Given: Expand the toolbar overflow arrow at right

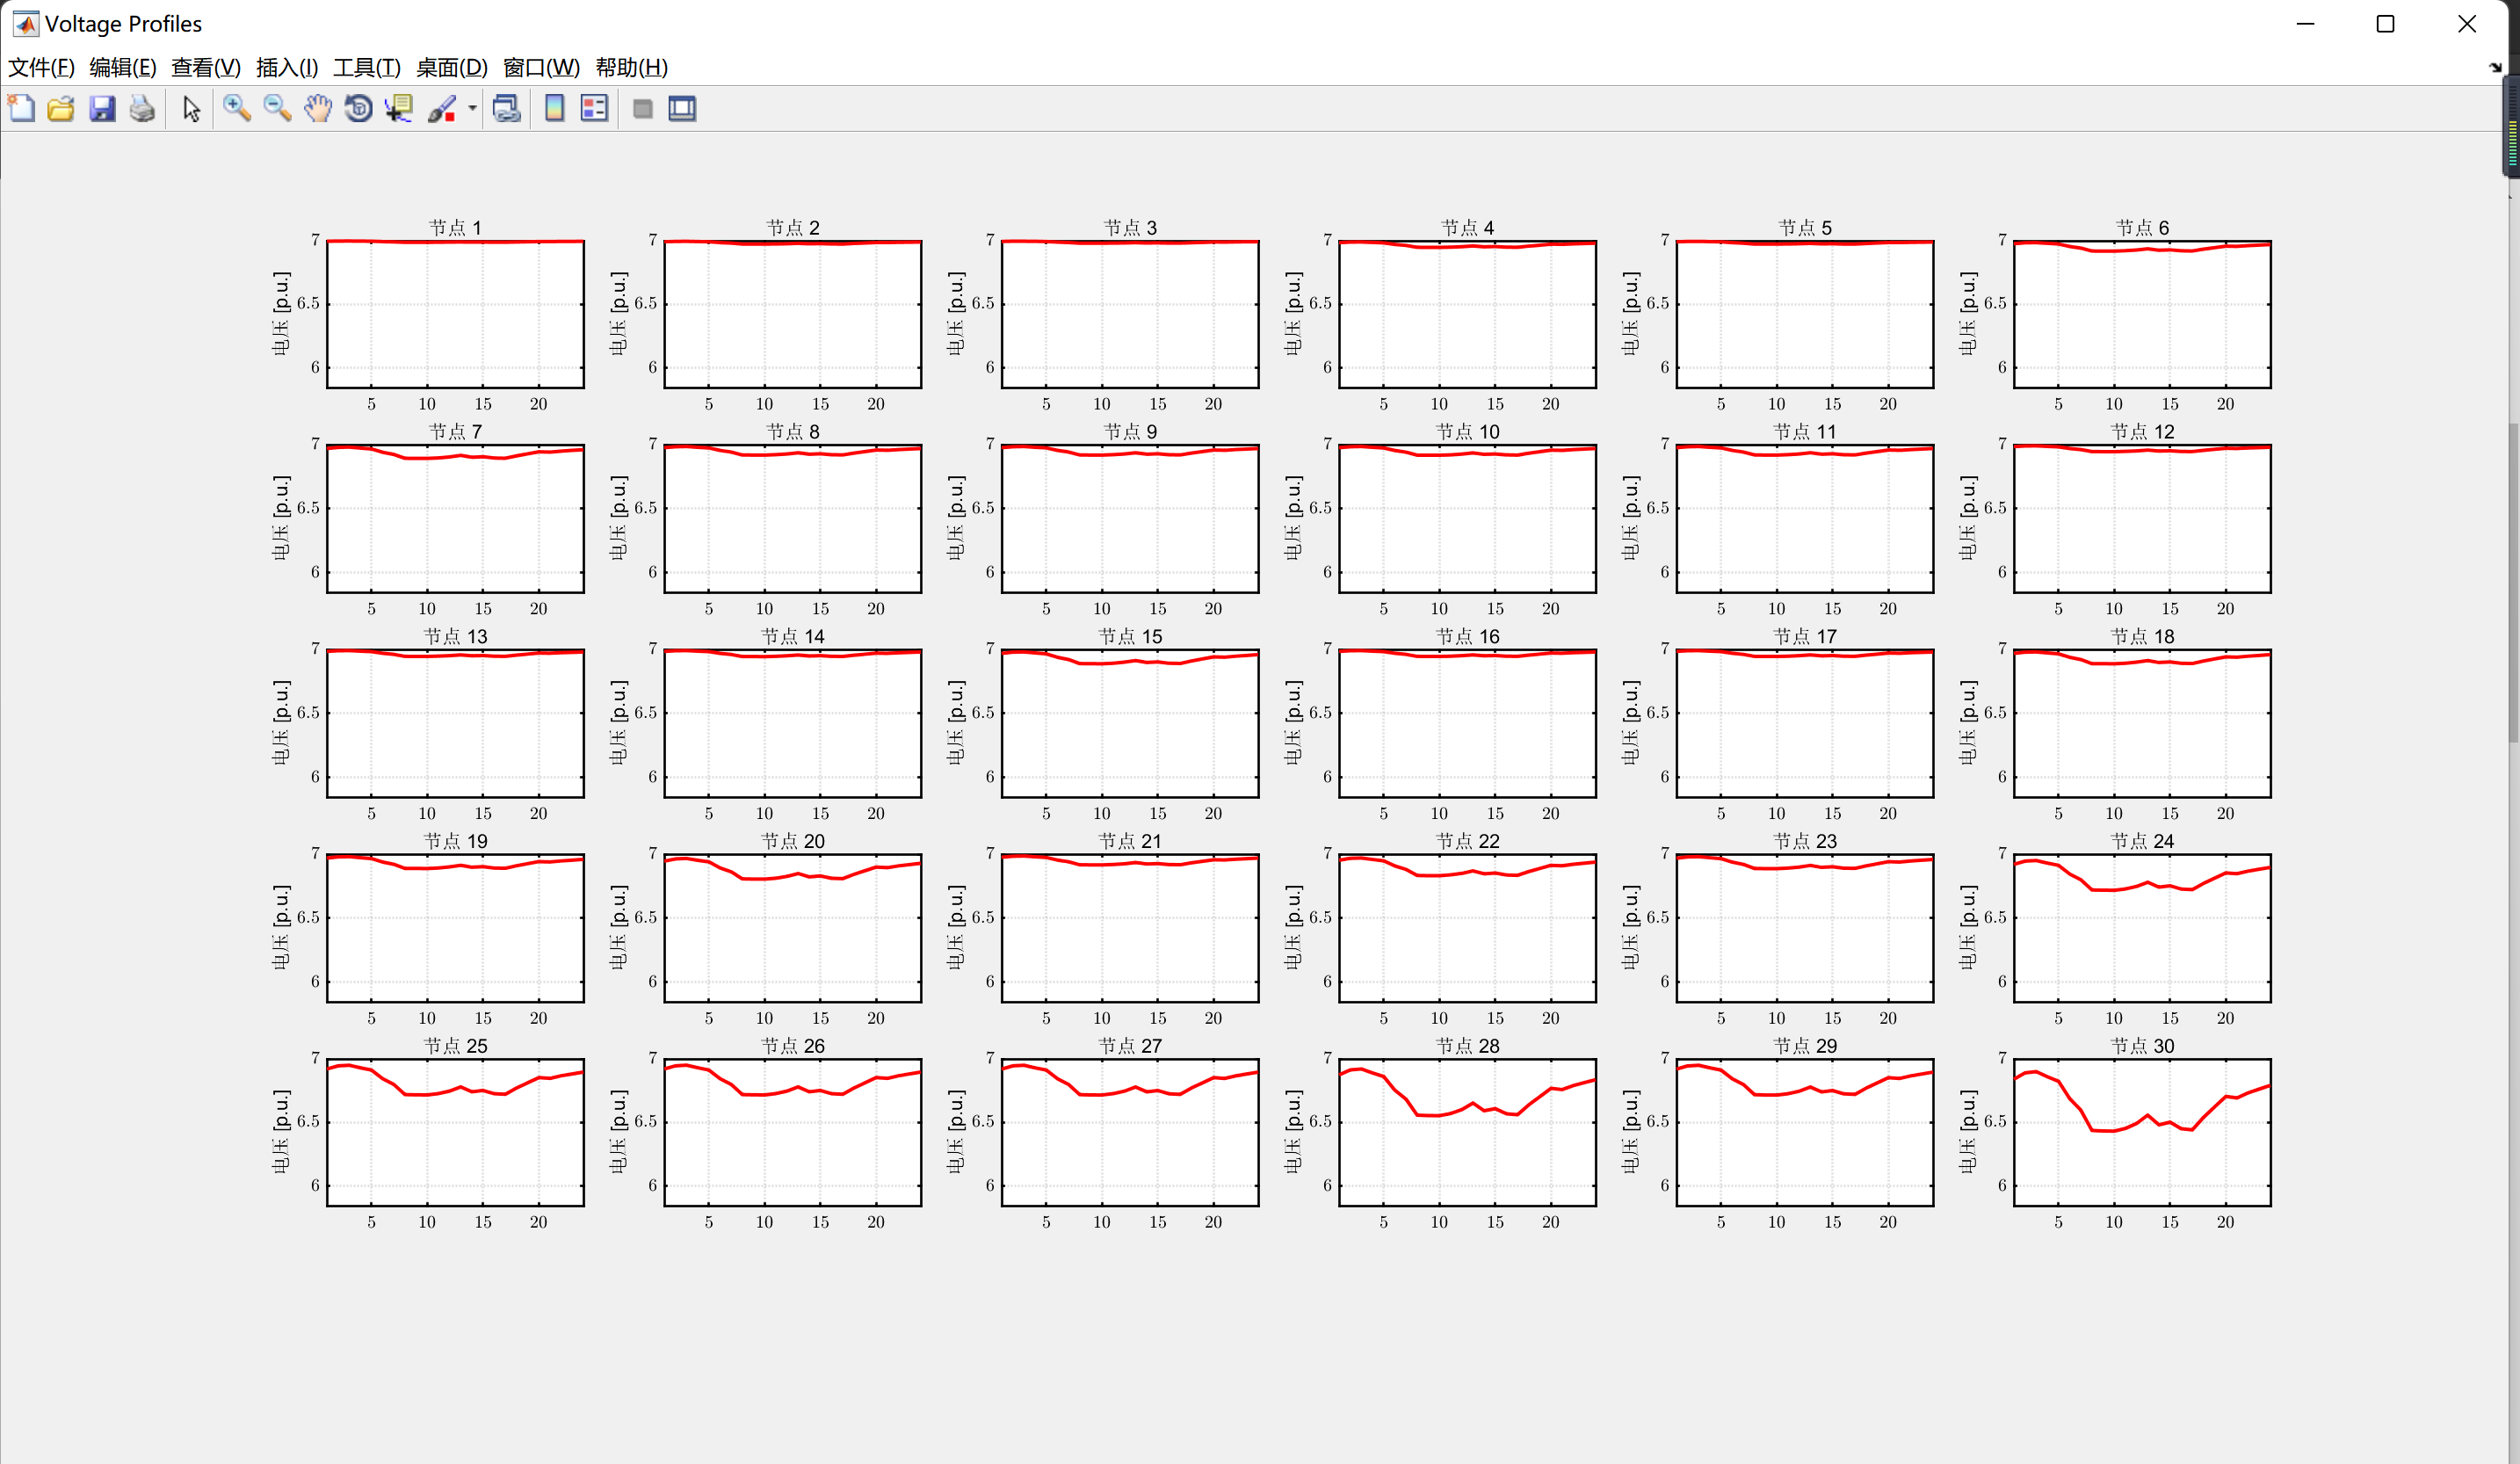Looking at the screenshot, I should pos(2495,68).
